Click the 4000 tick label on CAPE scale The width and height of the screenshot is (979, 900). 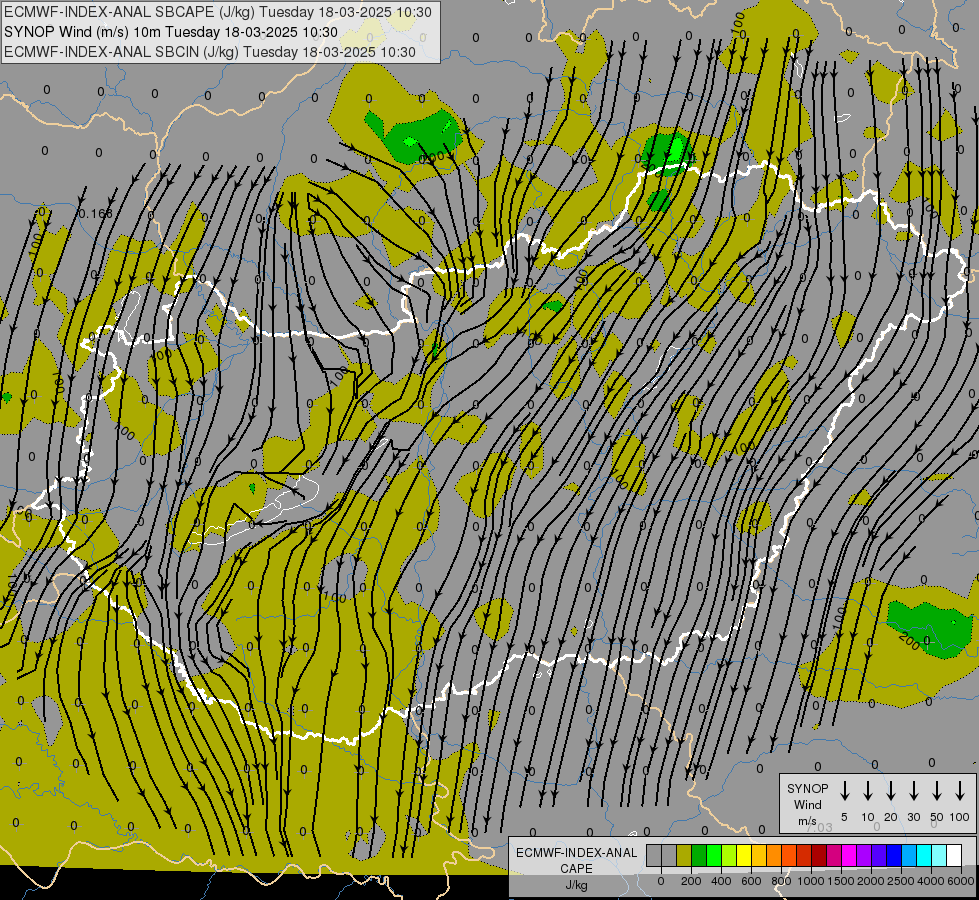(x=931, y=881)
